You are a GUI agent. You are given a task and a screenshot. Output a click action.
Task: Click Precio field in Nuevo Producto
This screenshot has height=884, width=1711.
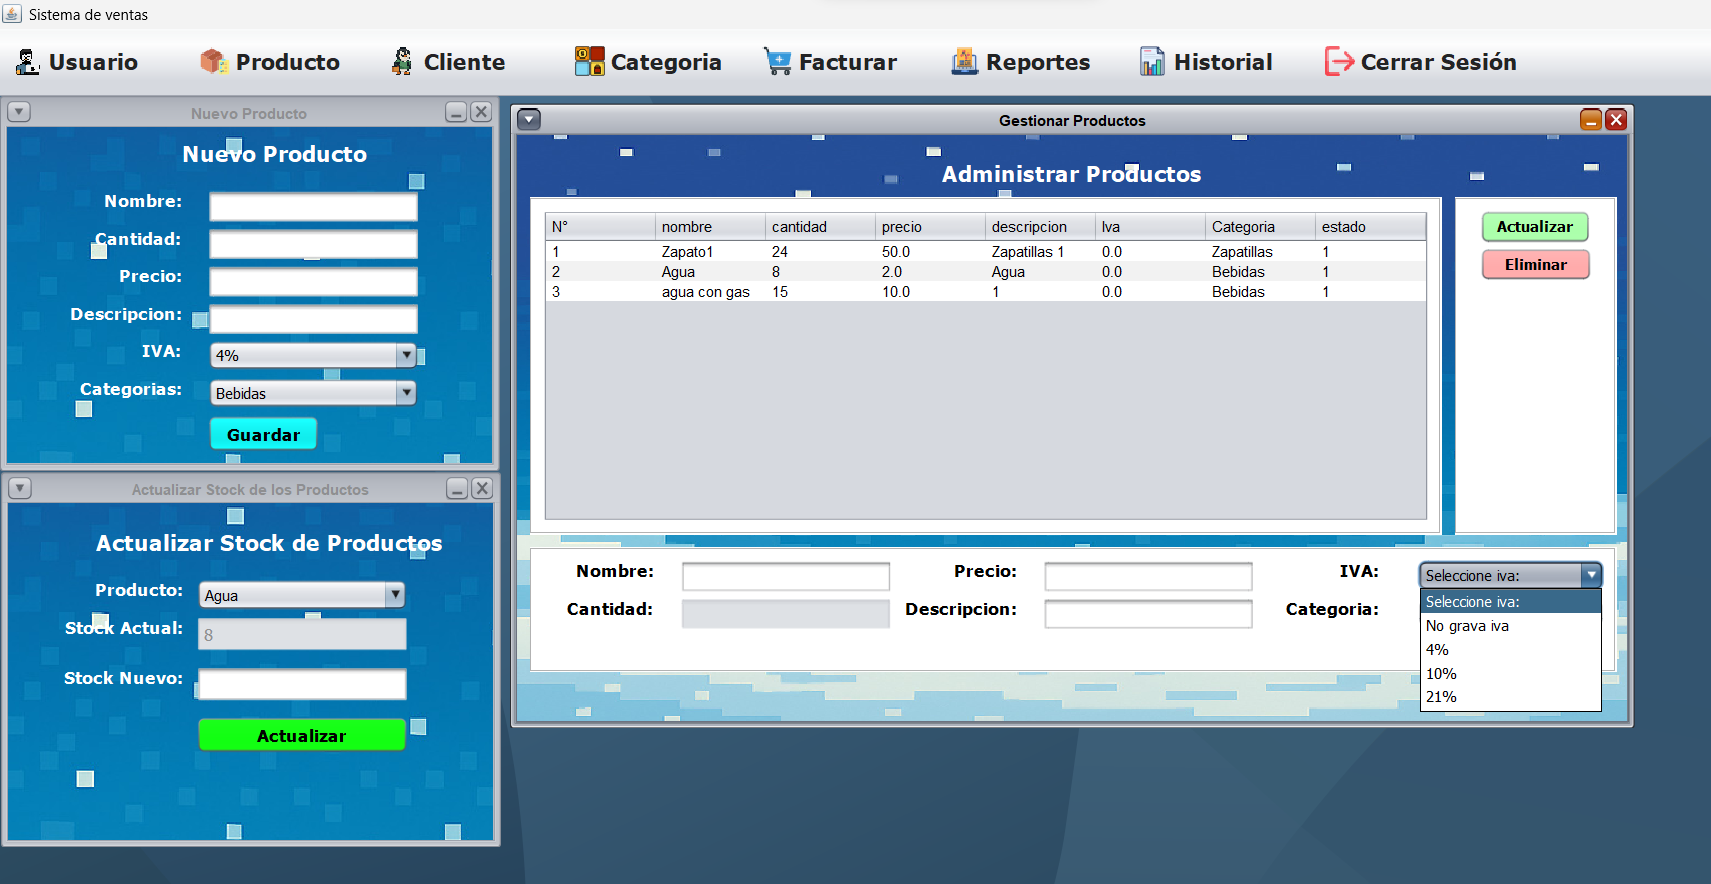pyautogui.click(x=313, y=282)
